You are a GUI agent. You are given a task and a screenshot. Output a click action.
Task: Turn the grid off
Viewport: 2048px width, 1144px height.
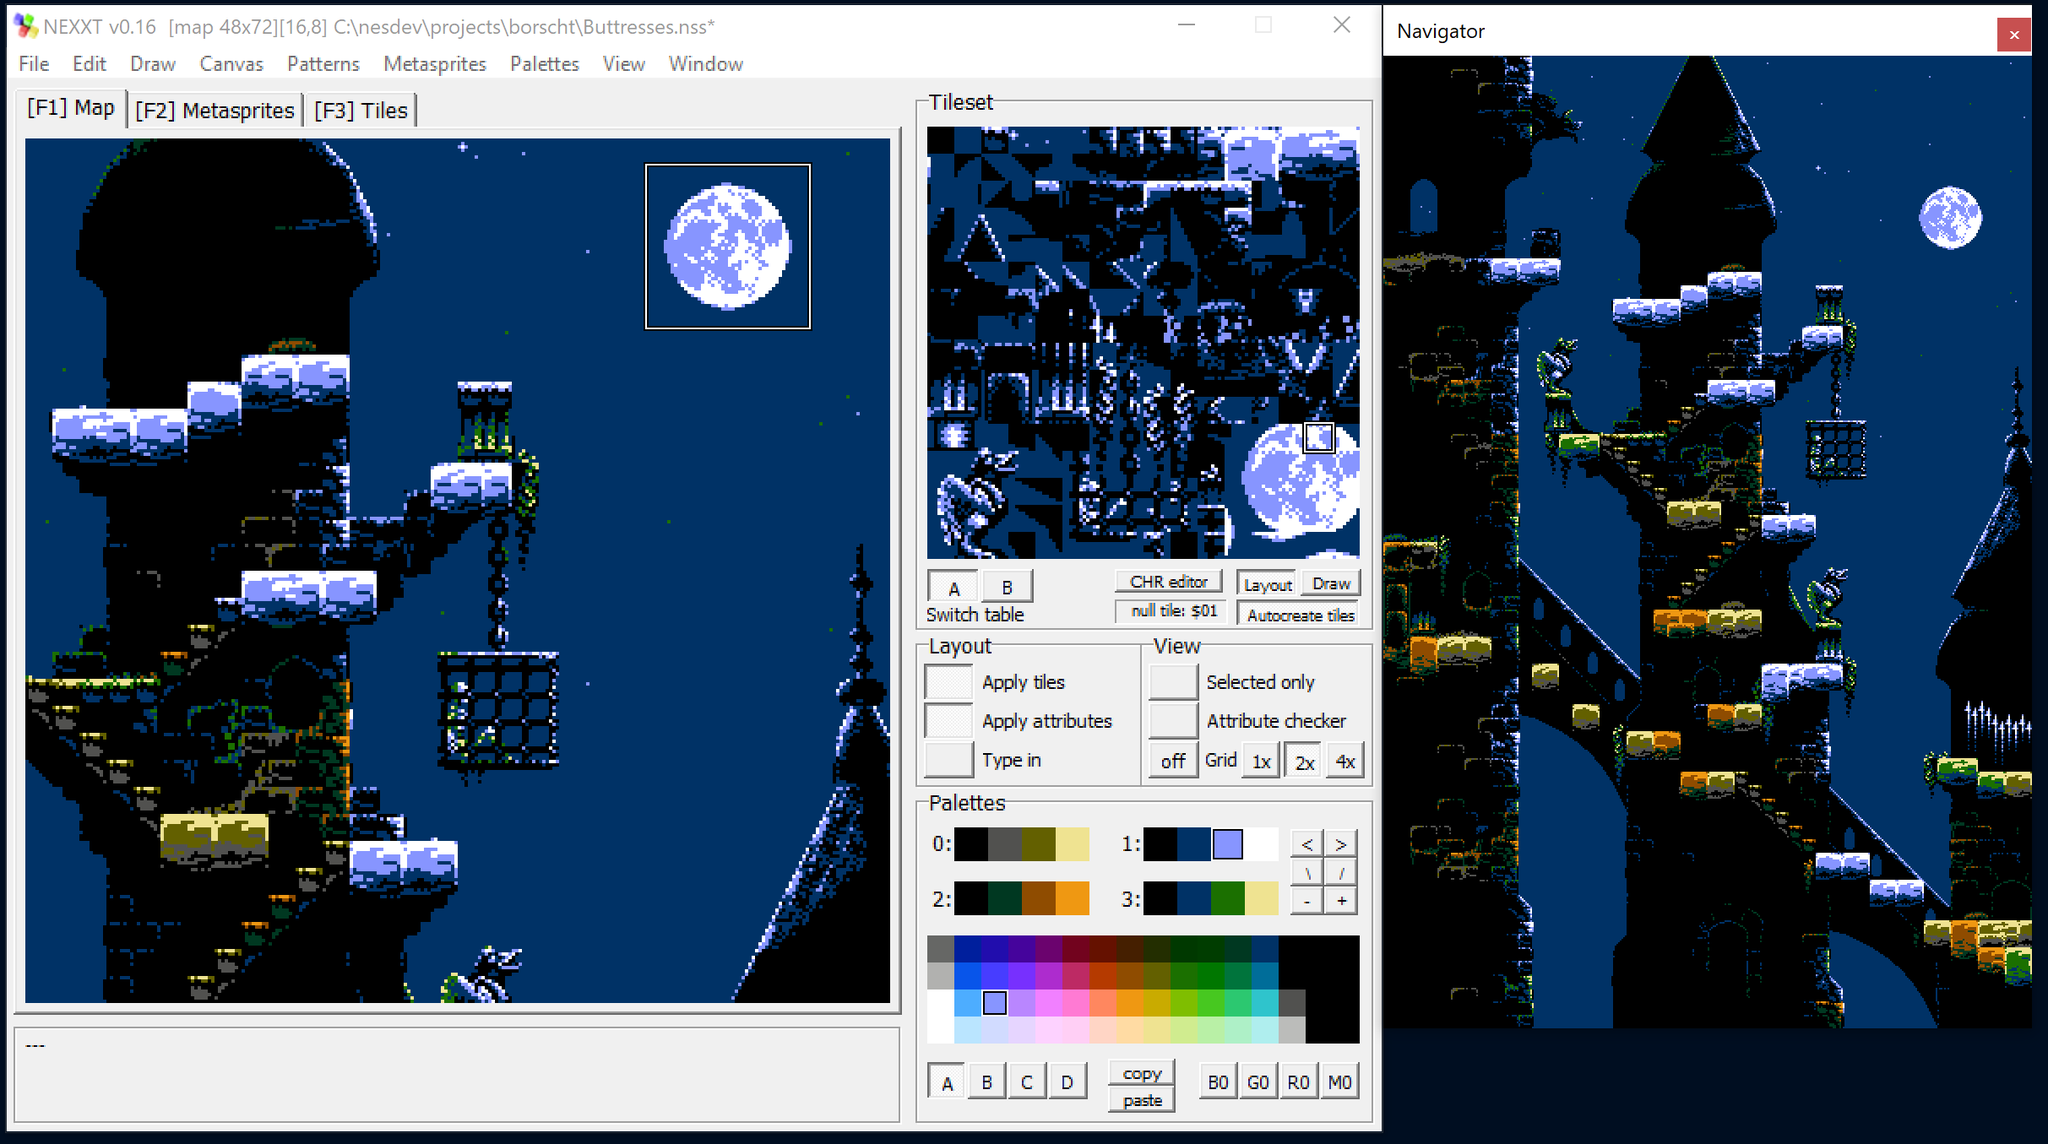coord(1173,759)
